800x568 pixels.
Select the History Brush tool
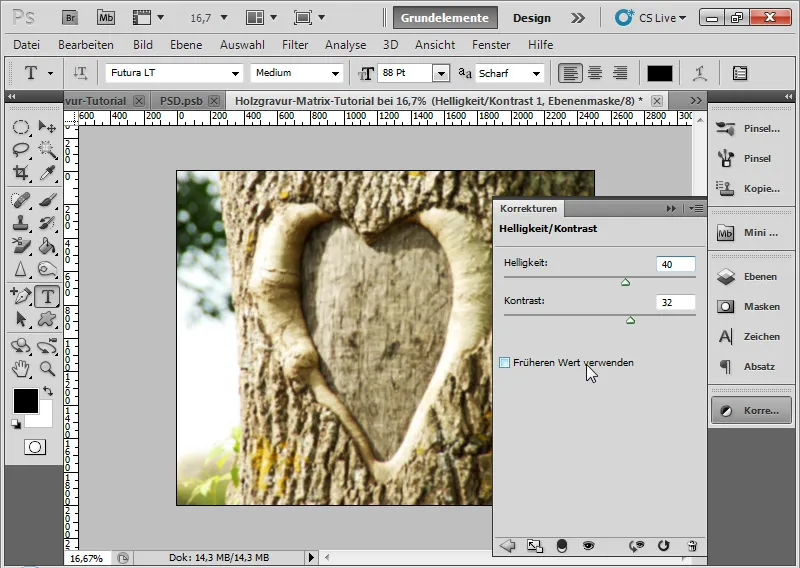click(x=47, y=223)
